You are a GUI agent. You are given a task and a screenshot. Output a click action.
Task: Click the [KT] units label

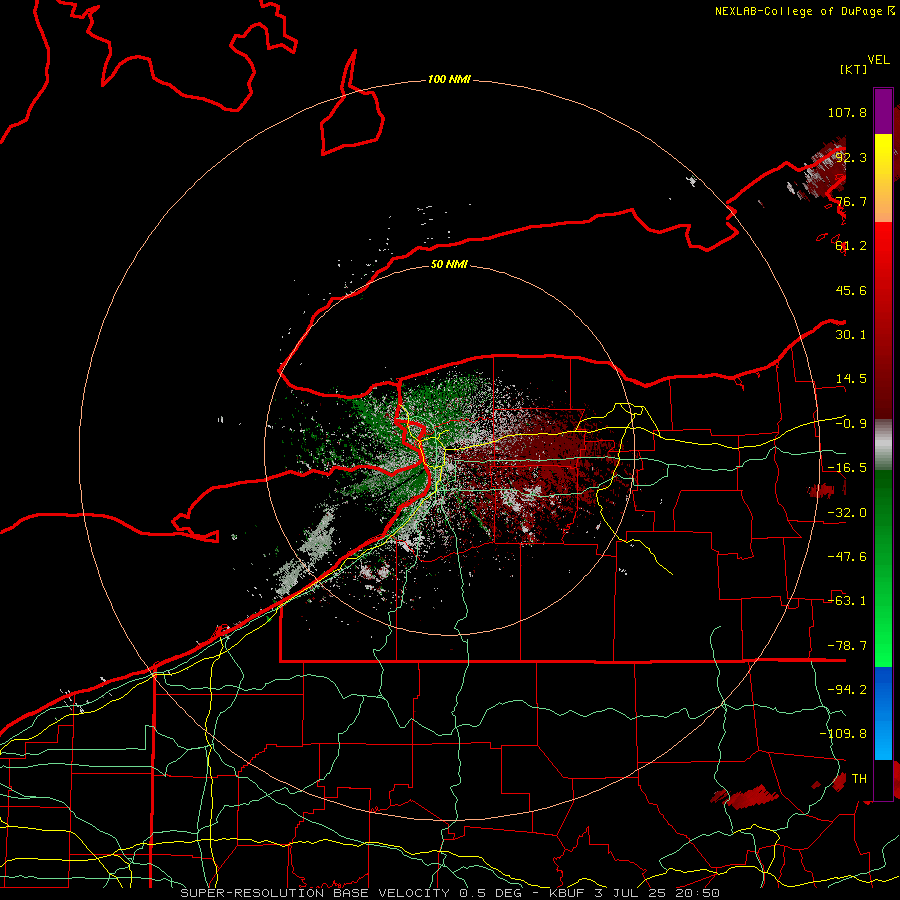(854, 69)
